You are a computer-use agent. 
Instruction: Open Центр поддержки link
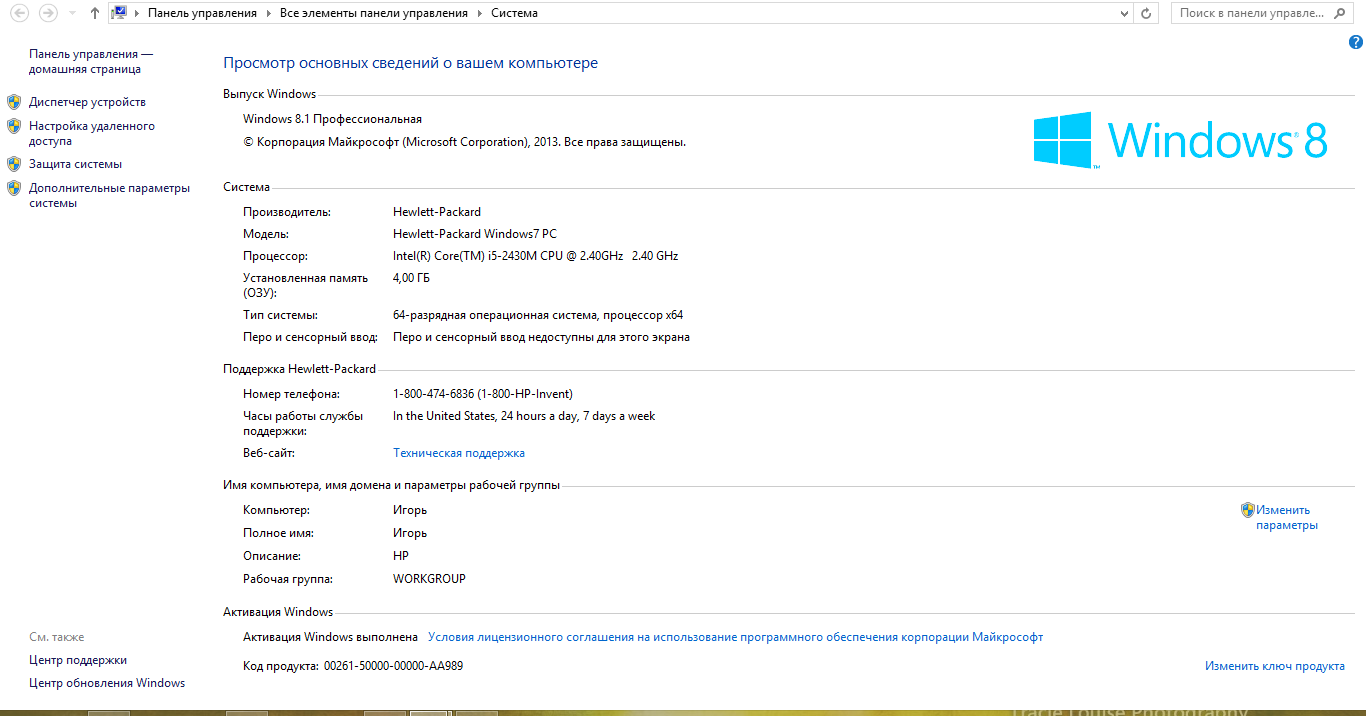coord(78,660)
